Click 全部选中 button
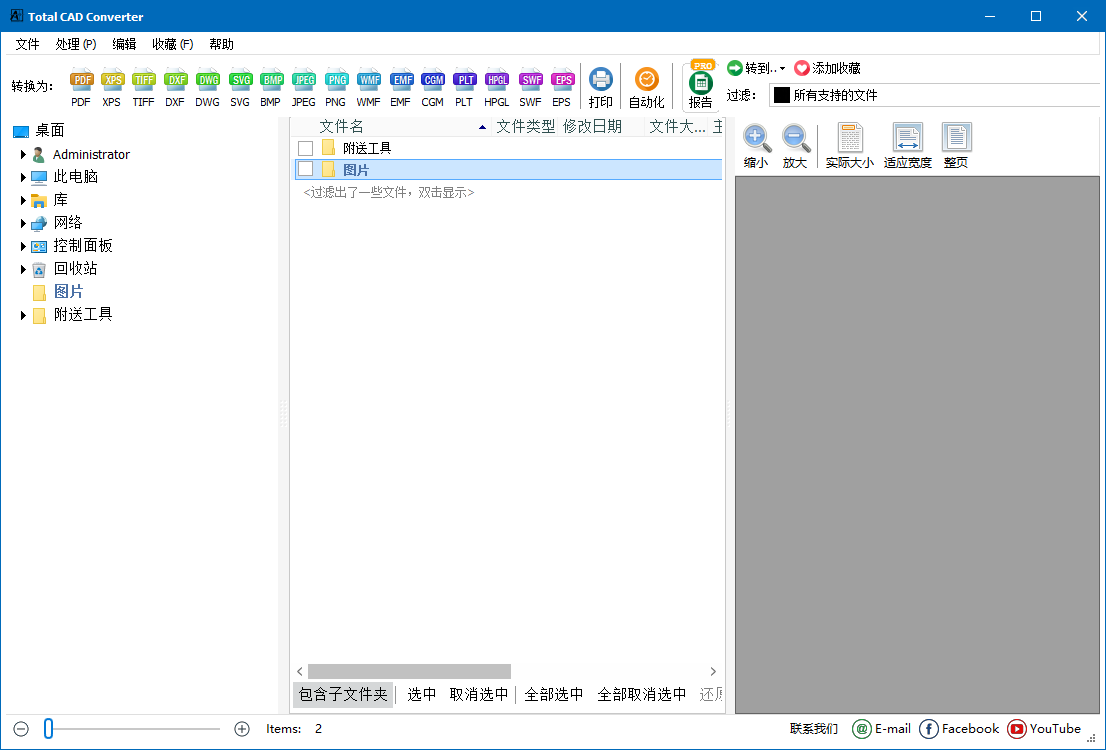This screenshot has width=1106, height=750. [x=554, y=694]
